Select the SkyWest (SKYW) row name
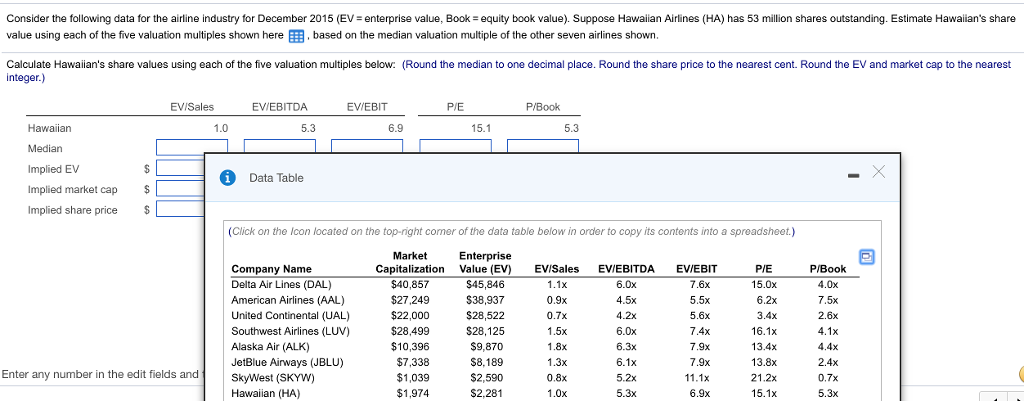Image resolution: width=1024 pixels, height=401 pixels. click(x=273, y=378)
